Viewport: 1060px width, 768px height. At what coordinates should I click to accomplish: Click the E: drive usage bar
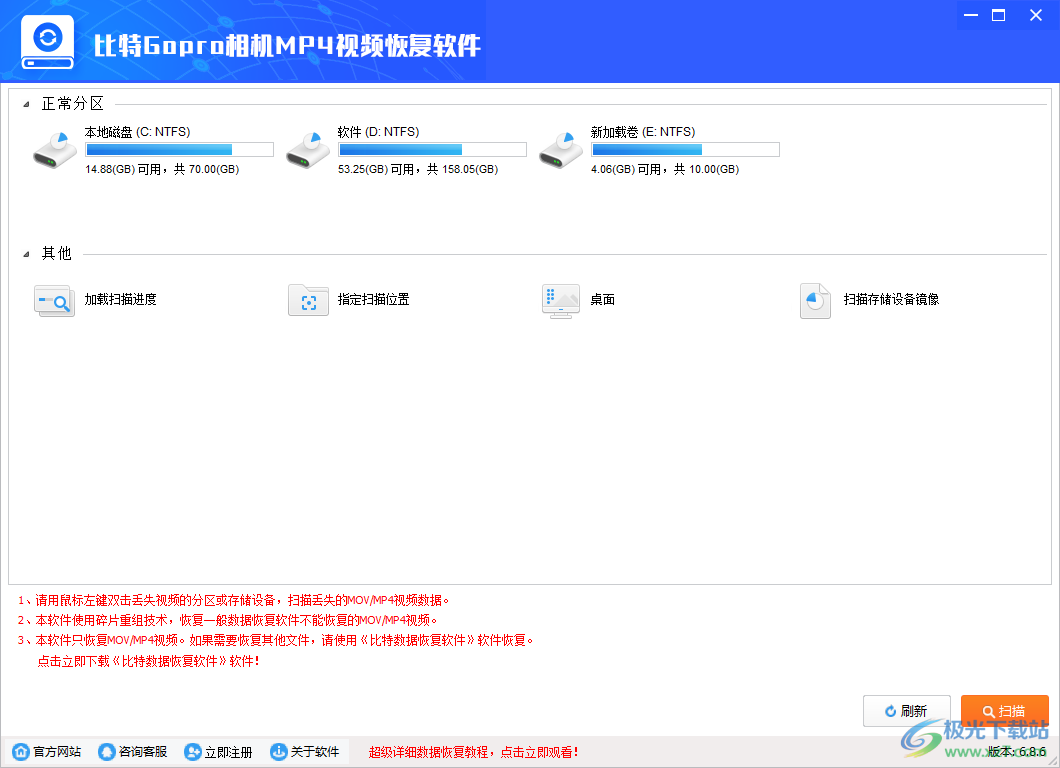(685, 149)
